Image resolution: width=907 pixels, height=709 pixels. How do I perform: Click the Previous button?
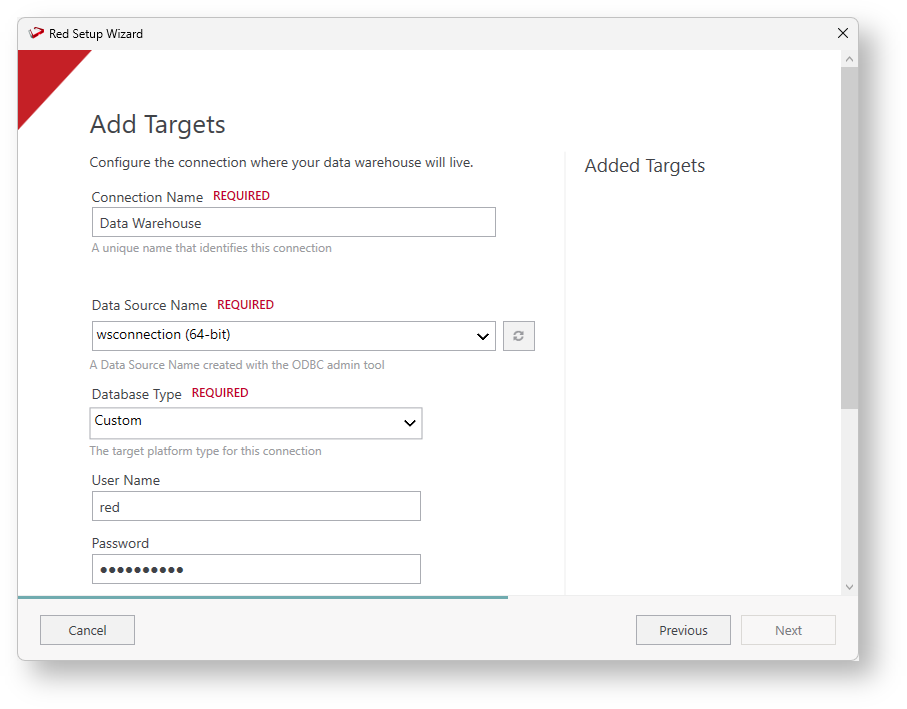683,630
